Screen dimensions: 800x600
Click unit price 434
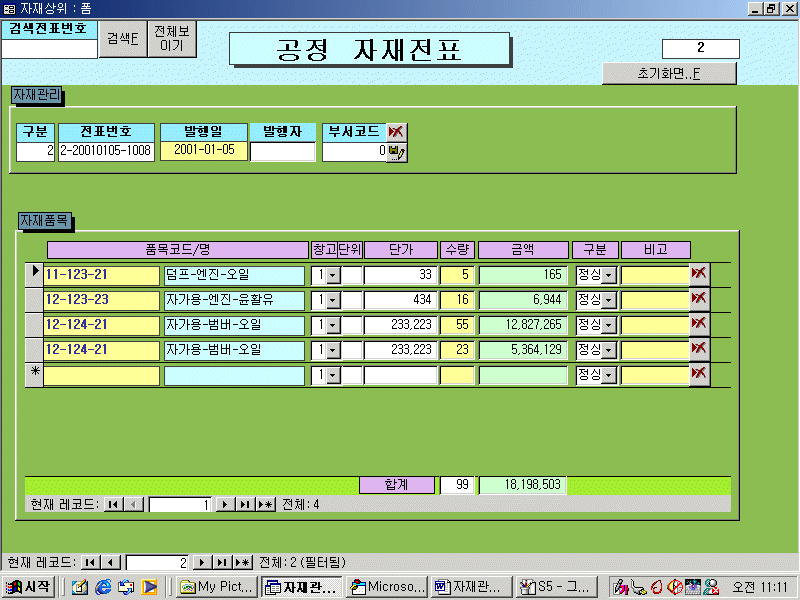pos(401,300)
